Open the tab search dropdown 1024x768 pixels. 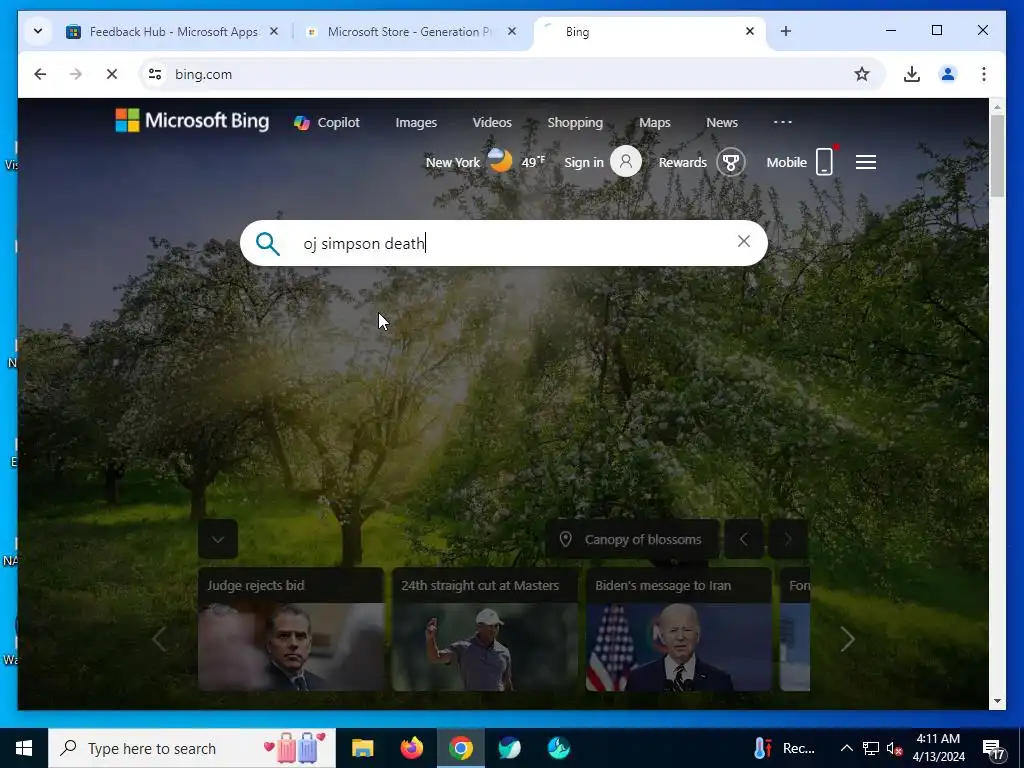click(x=38, y=31)
